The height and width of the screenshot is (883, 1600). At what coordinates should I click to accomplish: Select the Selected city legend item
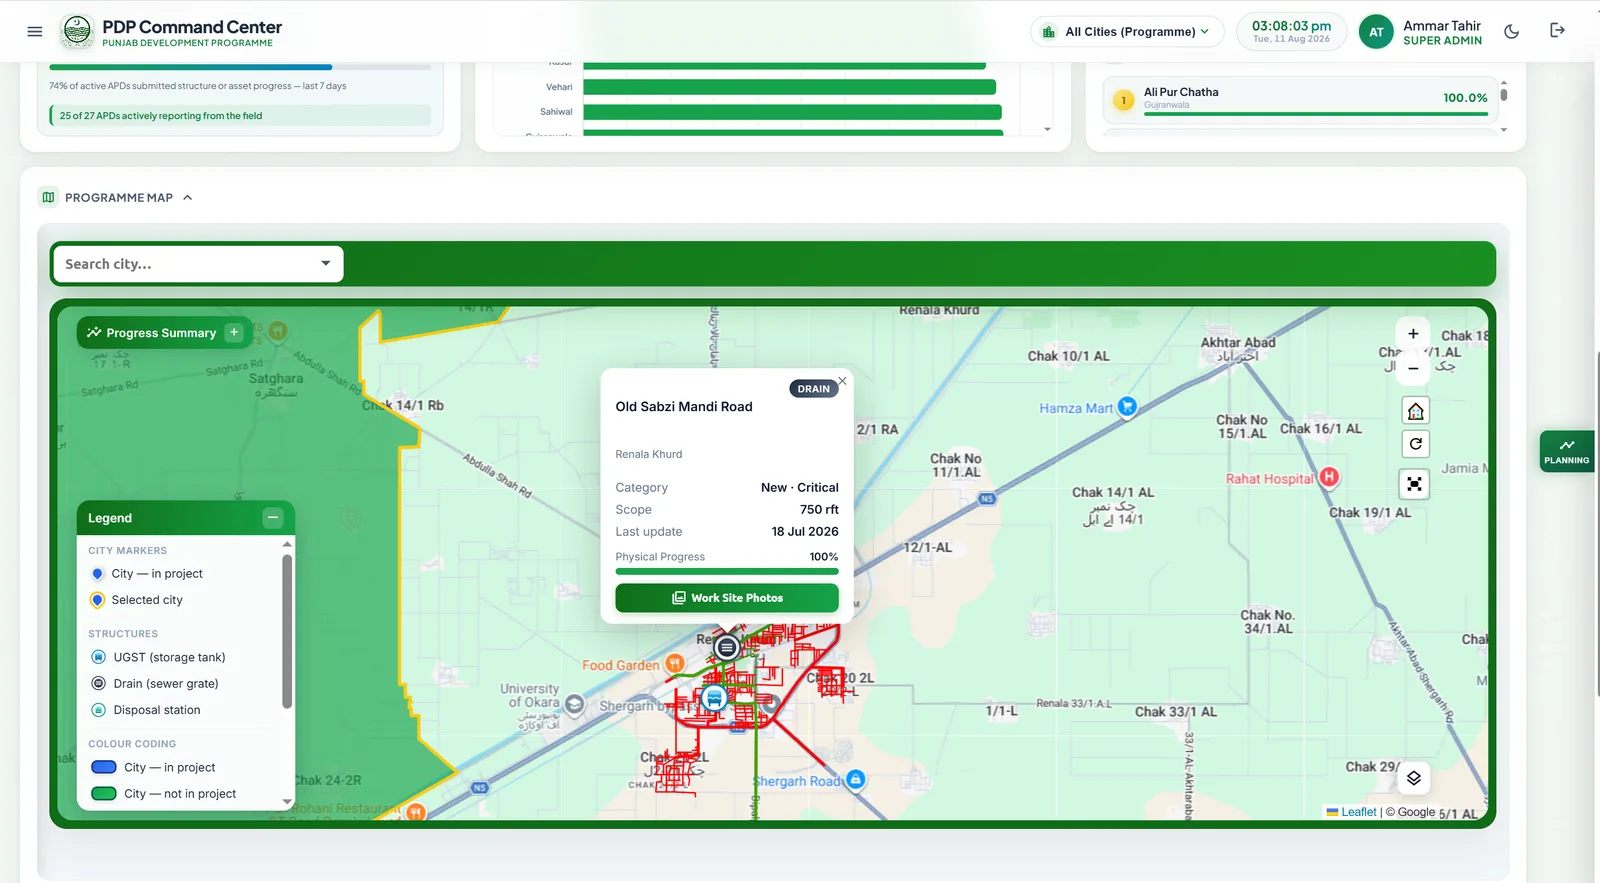(136, 600)
